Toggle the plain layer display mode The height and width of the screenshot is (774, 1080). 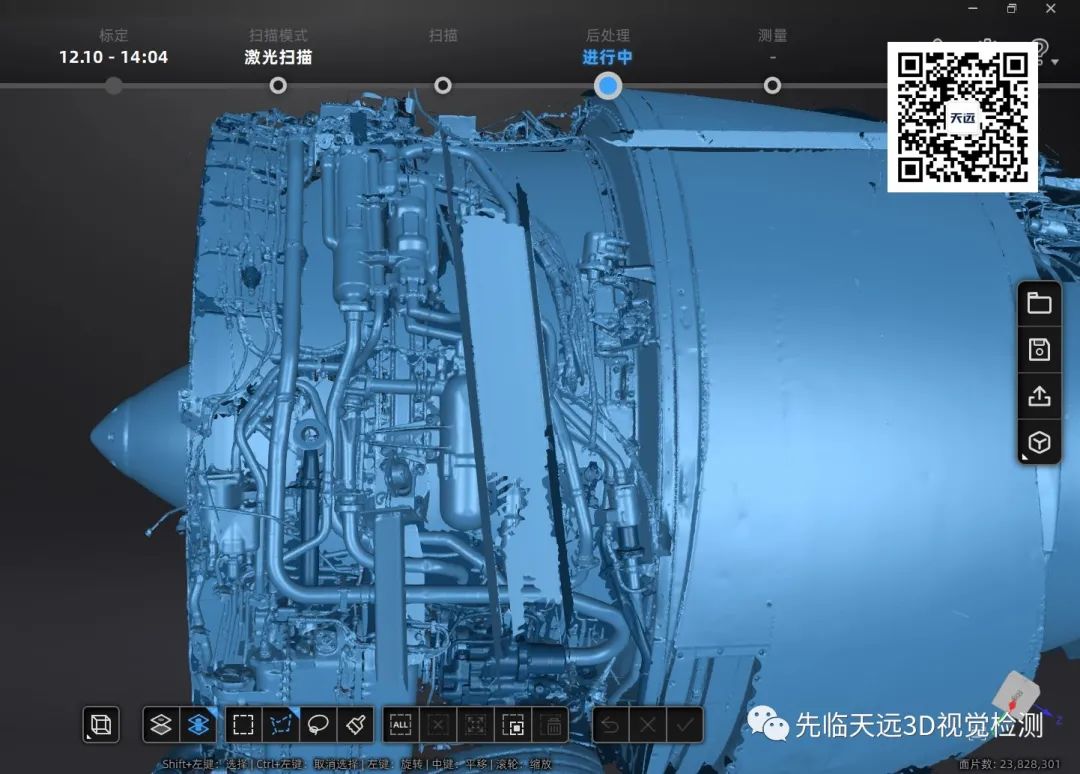pos(159,725)
